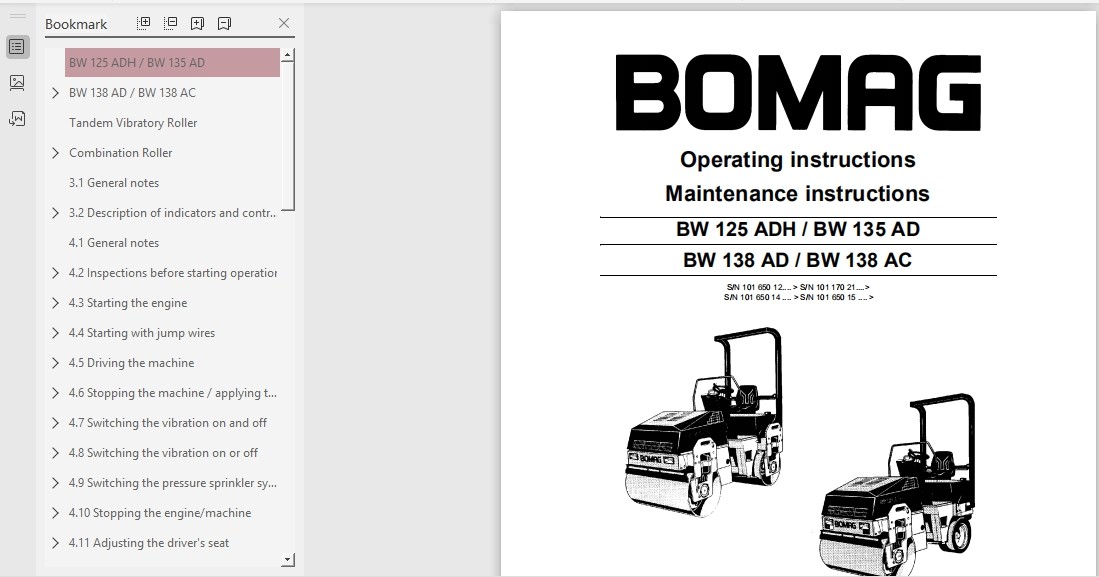Expand 3.2 Description of indicators bookmark
The width and height of the screenshot is (1099, 577).
pos(55,213)
